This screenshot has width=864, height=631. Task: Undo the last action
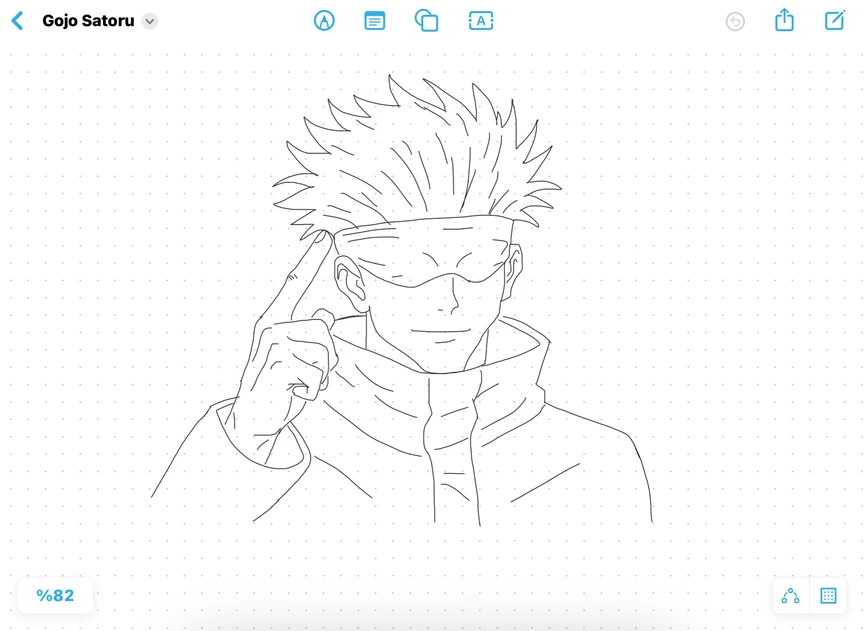[735, 21]
